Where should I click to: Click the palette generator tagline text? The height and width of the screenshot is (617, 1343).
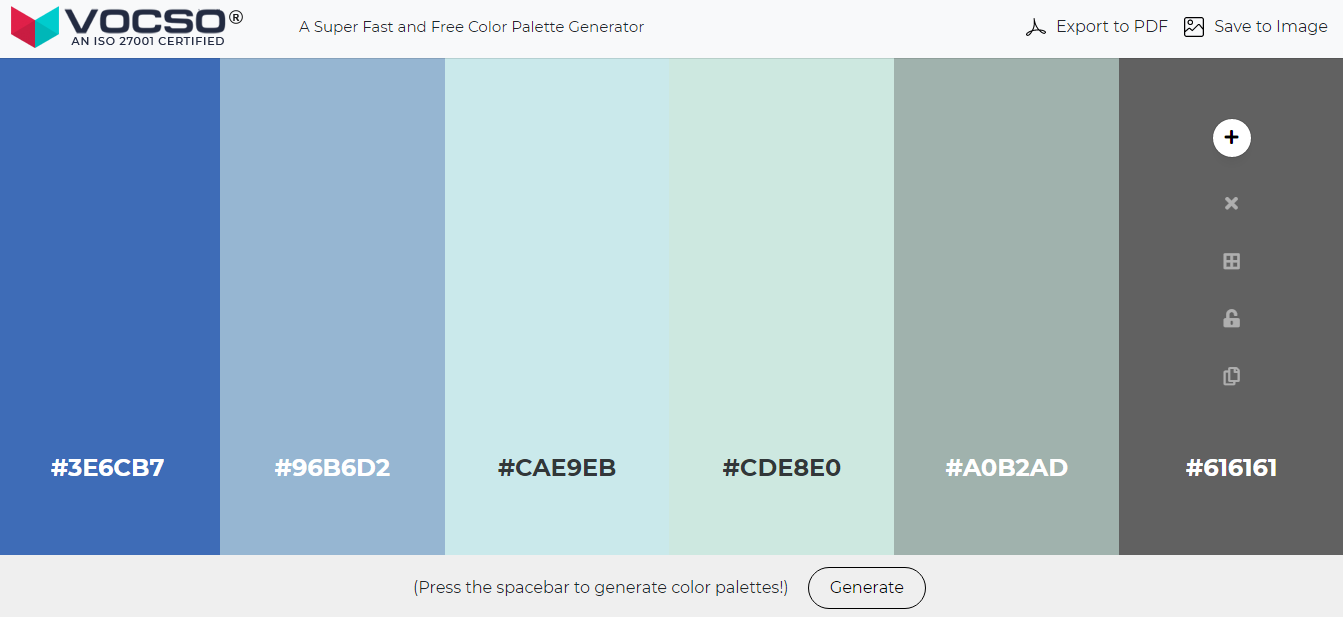pos(470,27)
